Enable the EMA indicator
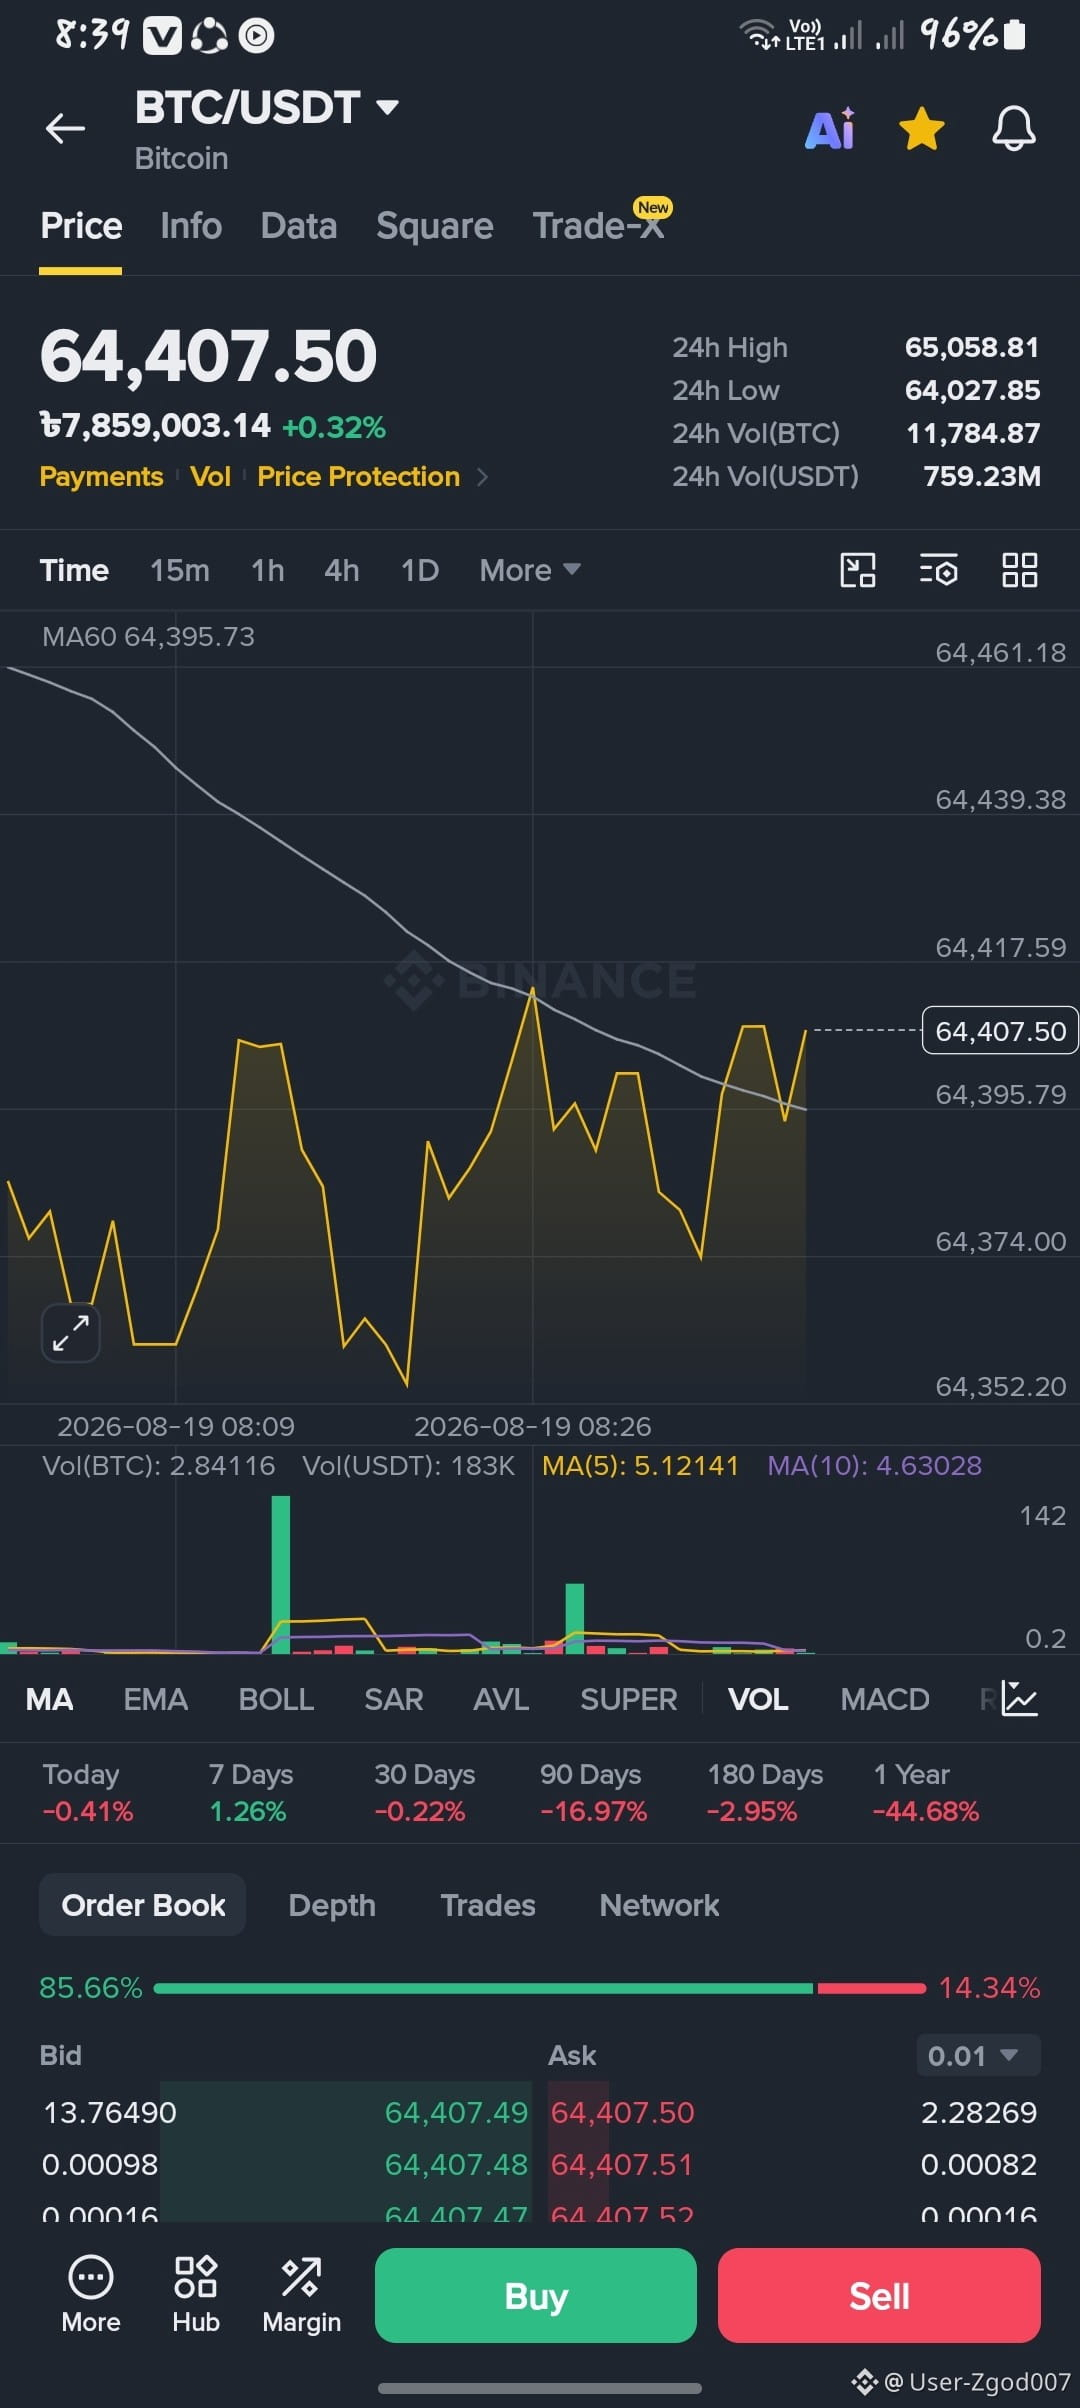Image resolution: width=1080 pixels, height=2408 pixels. point(155,1699)
